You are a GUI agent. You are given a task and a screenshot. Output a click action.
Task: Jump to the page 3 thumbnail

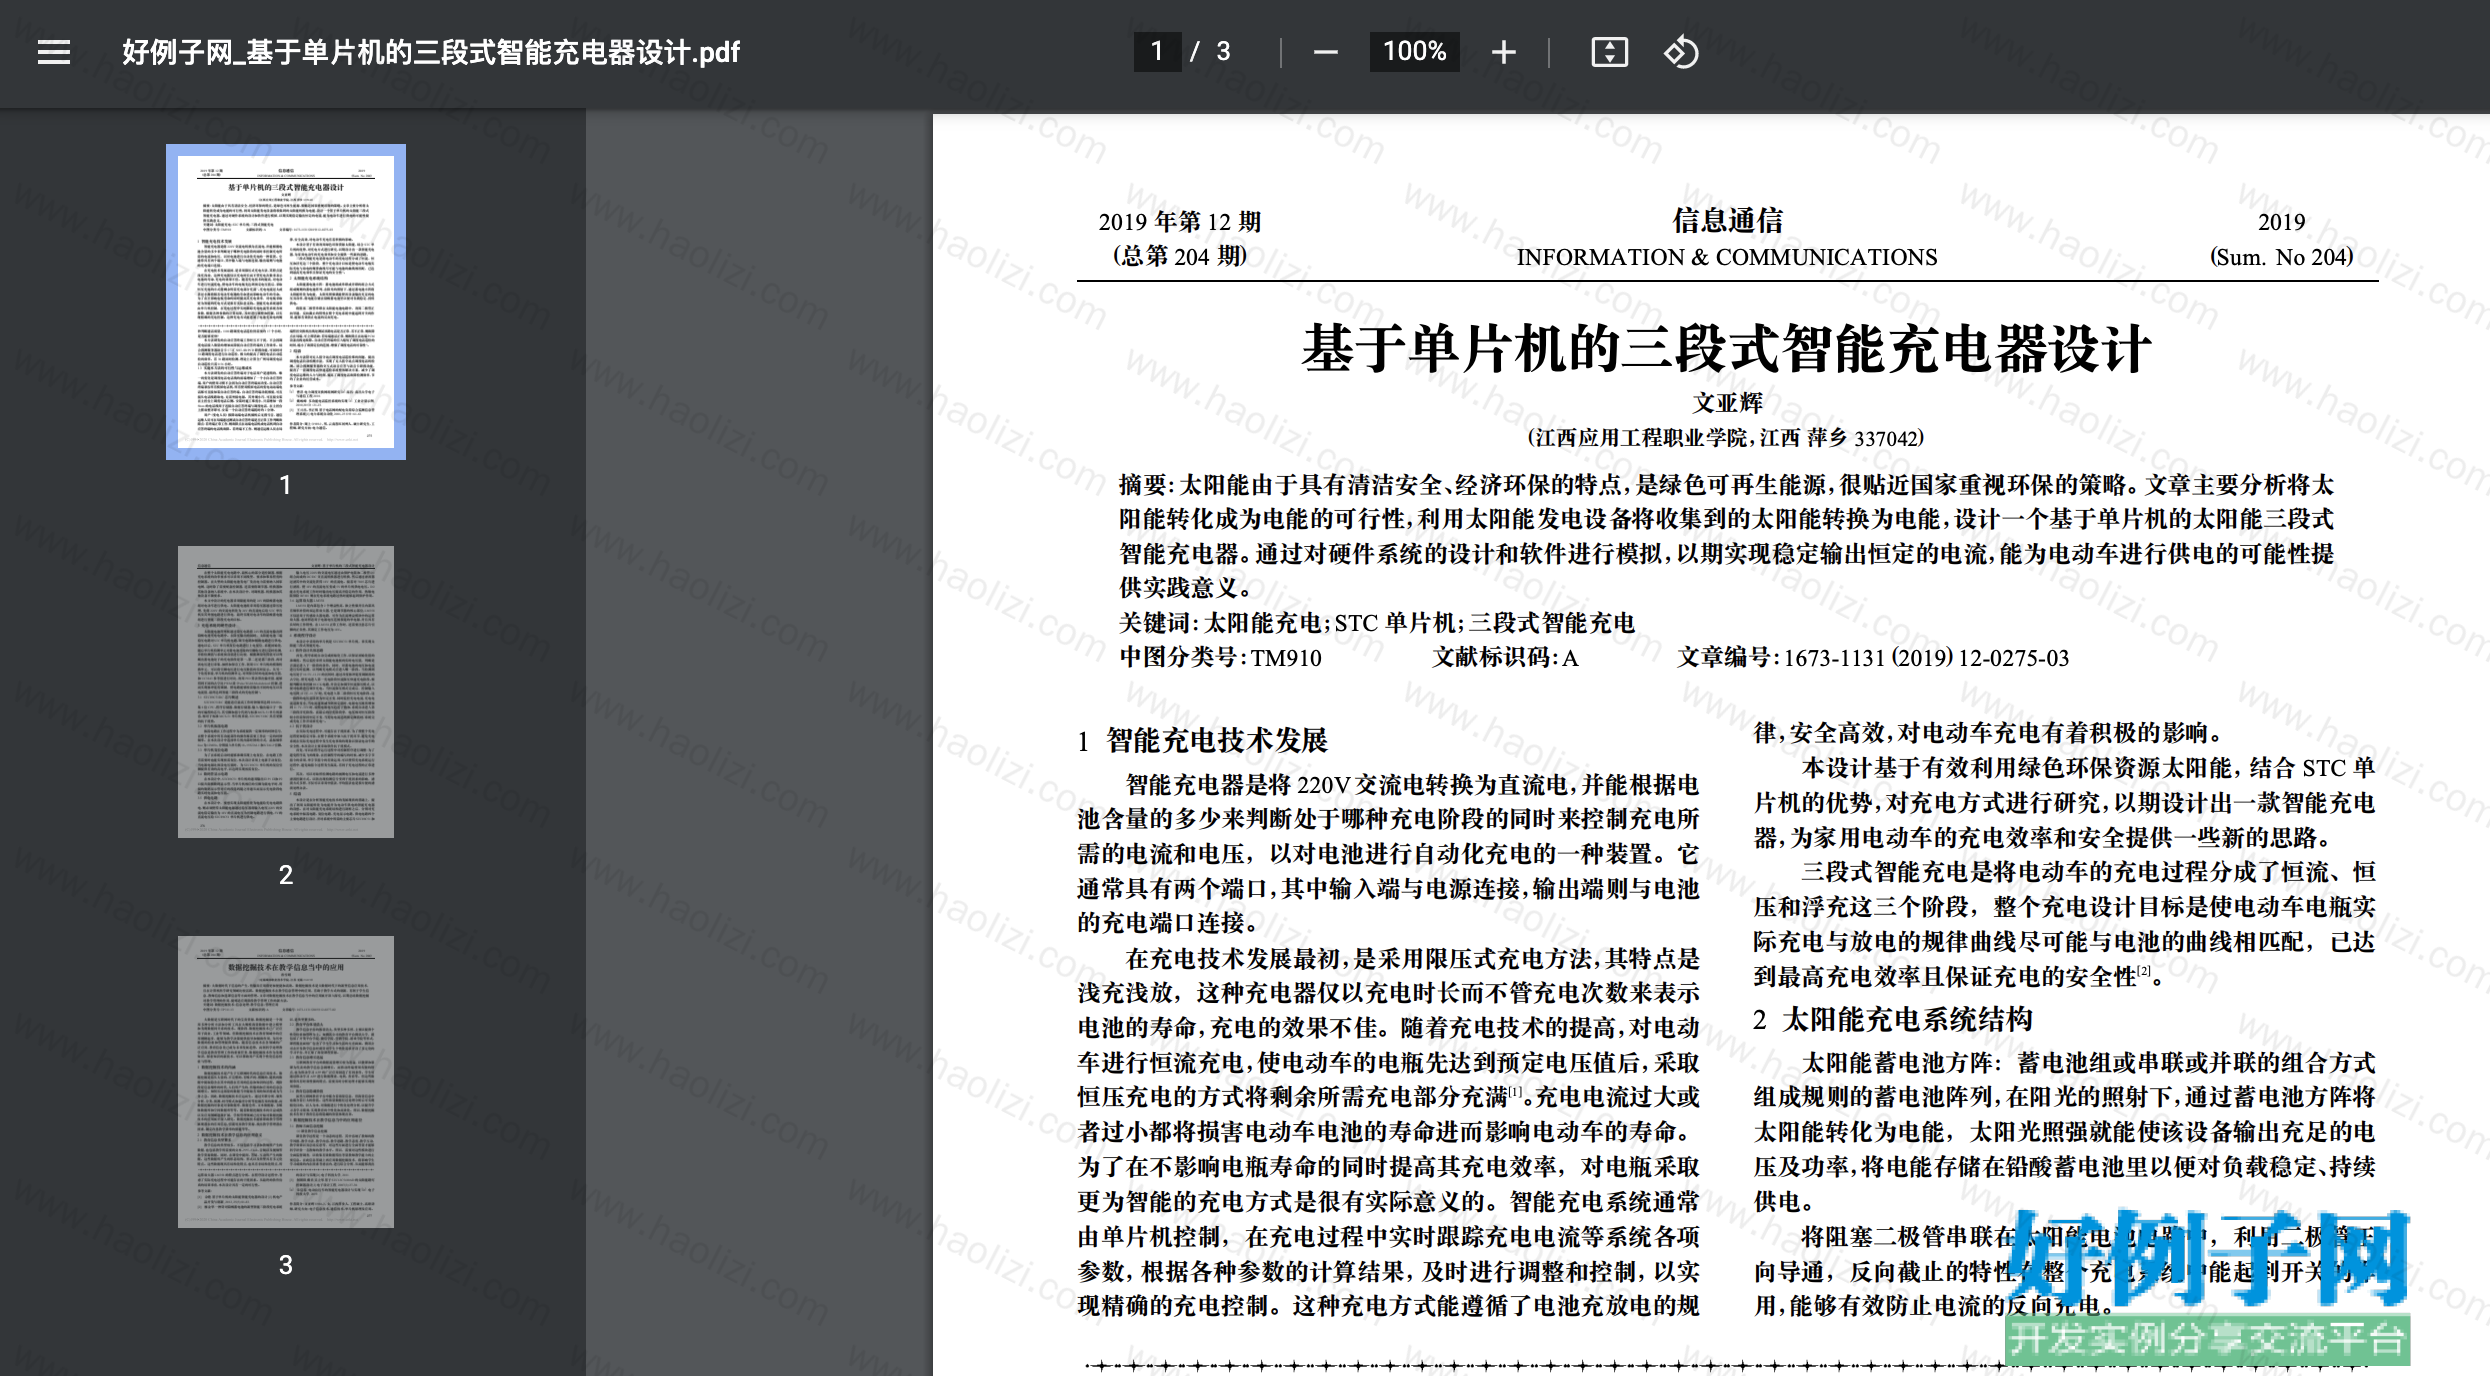tap(286, 1082)
